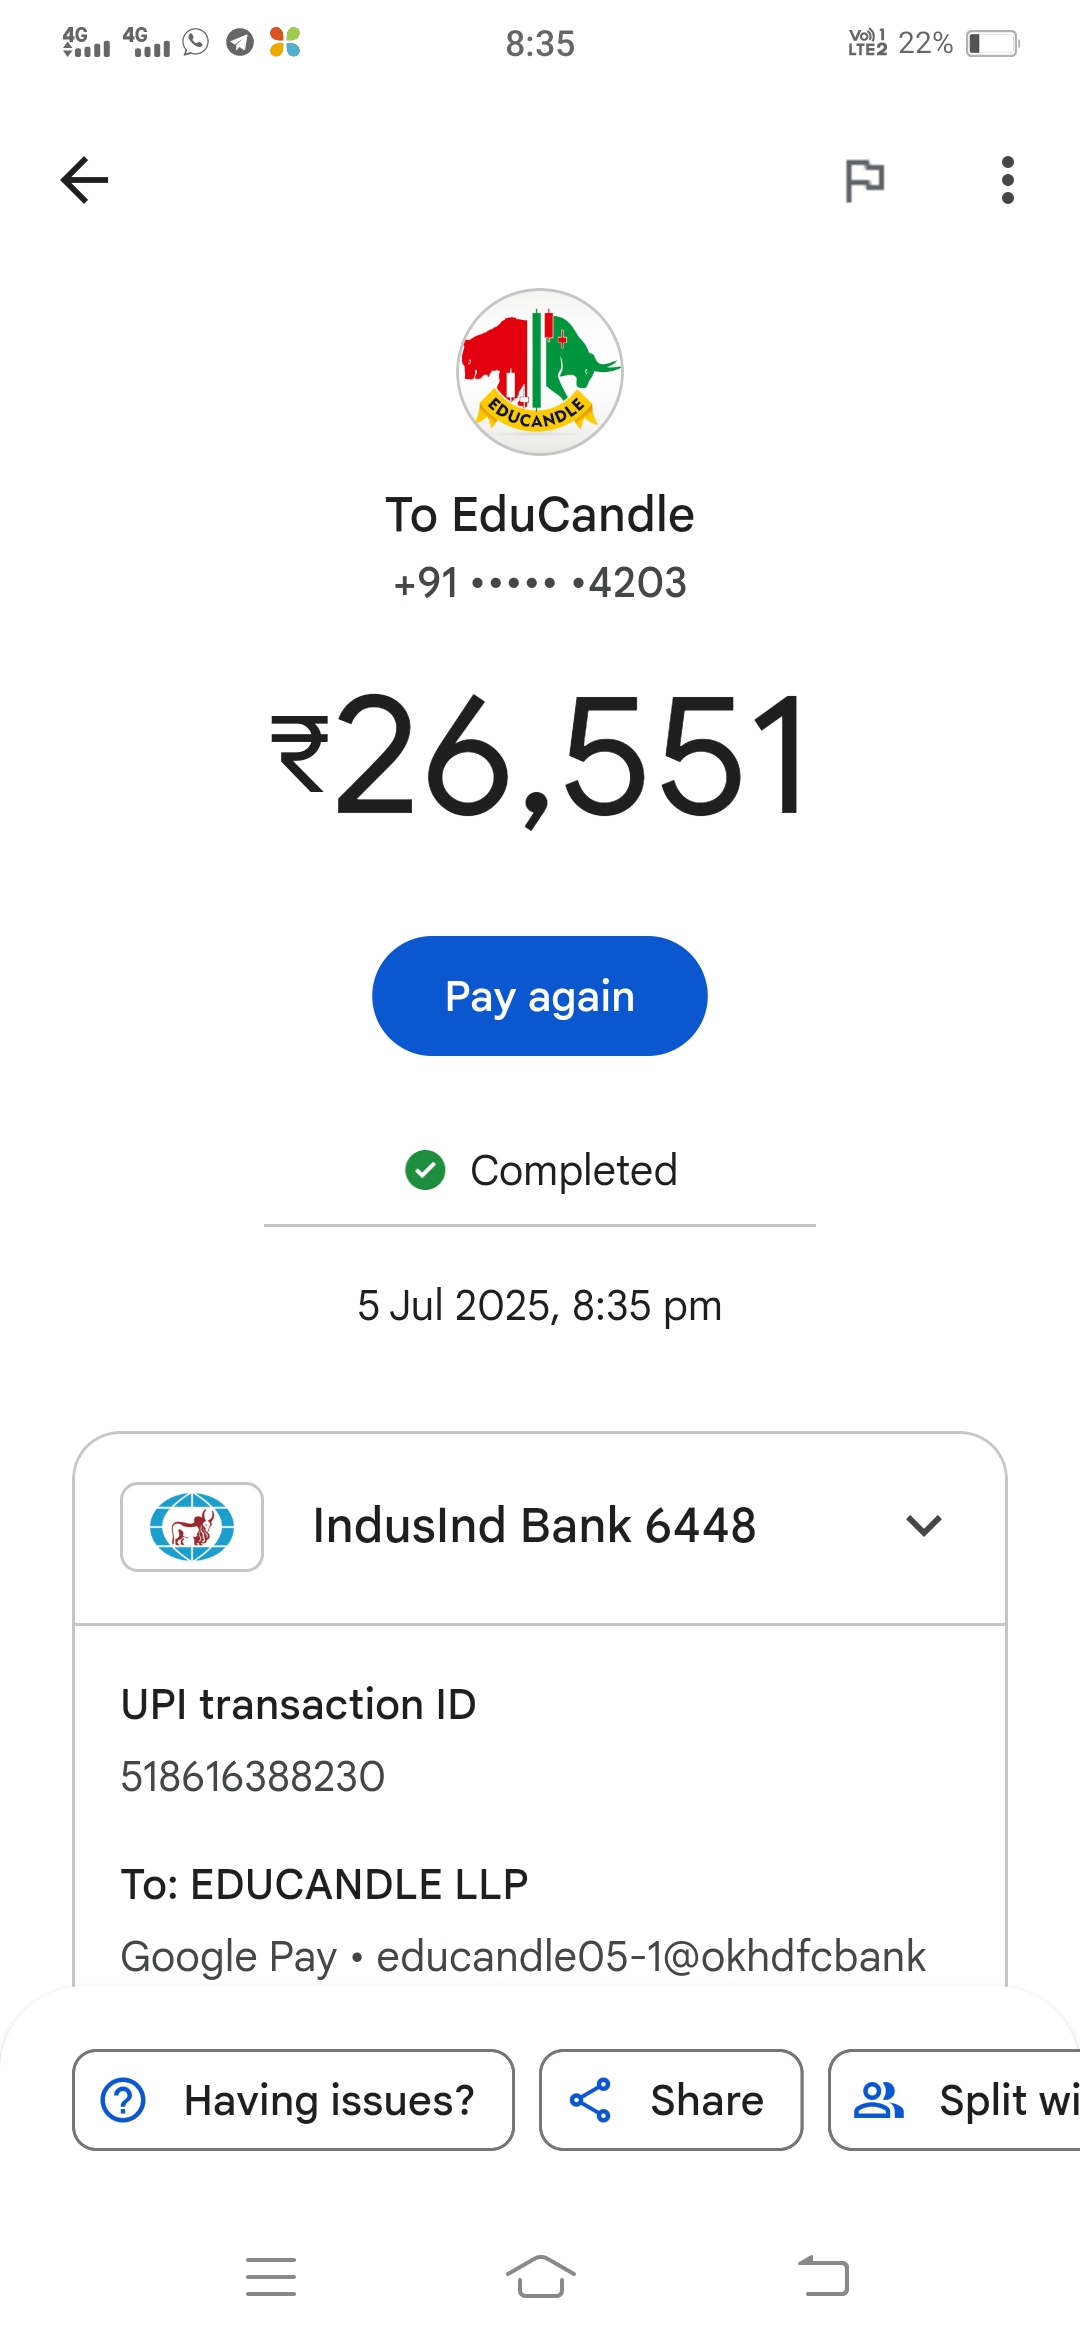Tap the Telegram notification icon in status bar
The width and height of the screenshot is (1080, 2340).
[240, 42]
